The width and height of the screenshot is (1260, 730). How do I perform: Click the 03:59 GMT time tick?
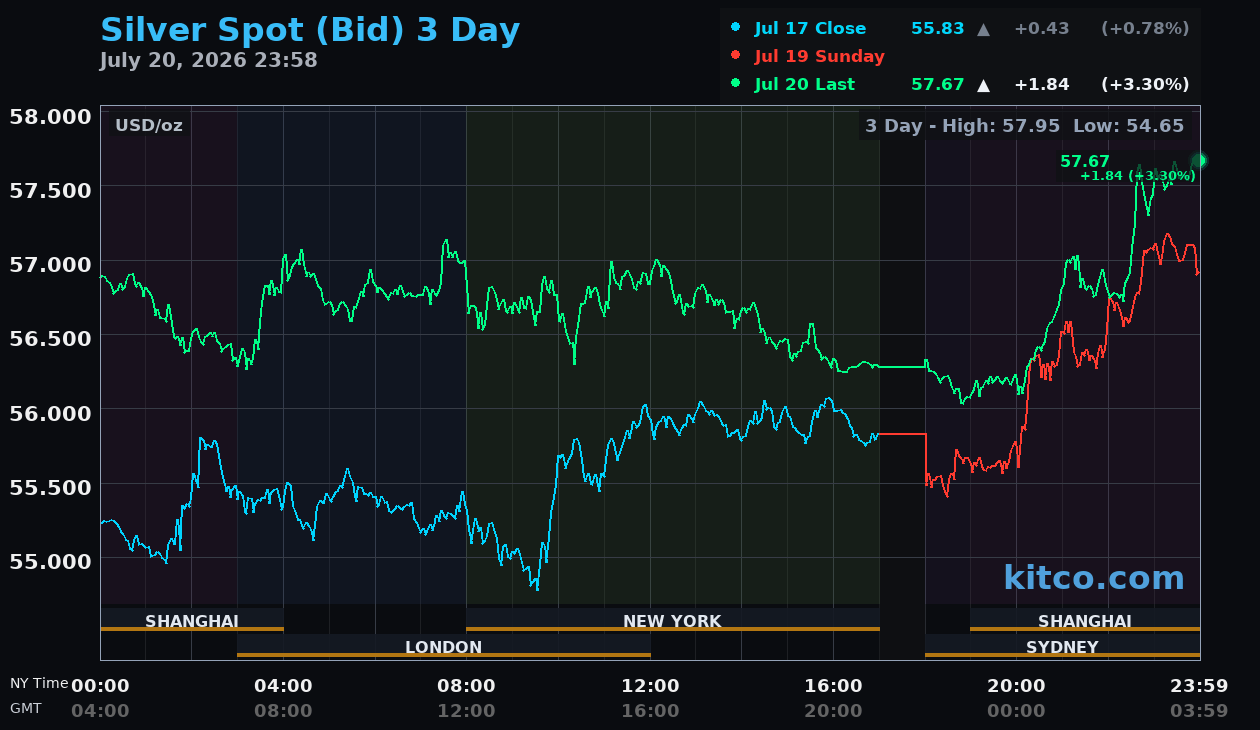[1199, 711]
